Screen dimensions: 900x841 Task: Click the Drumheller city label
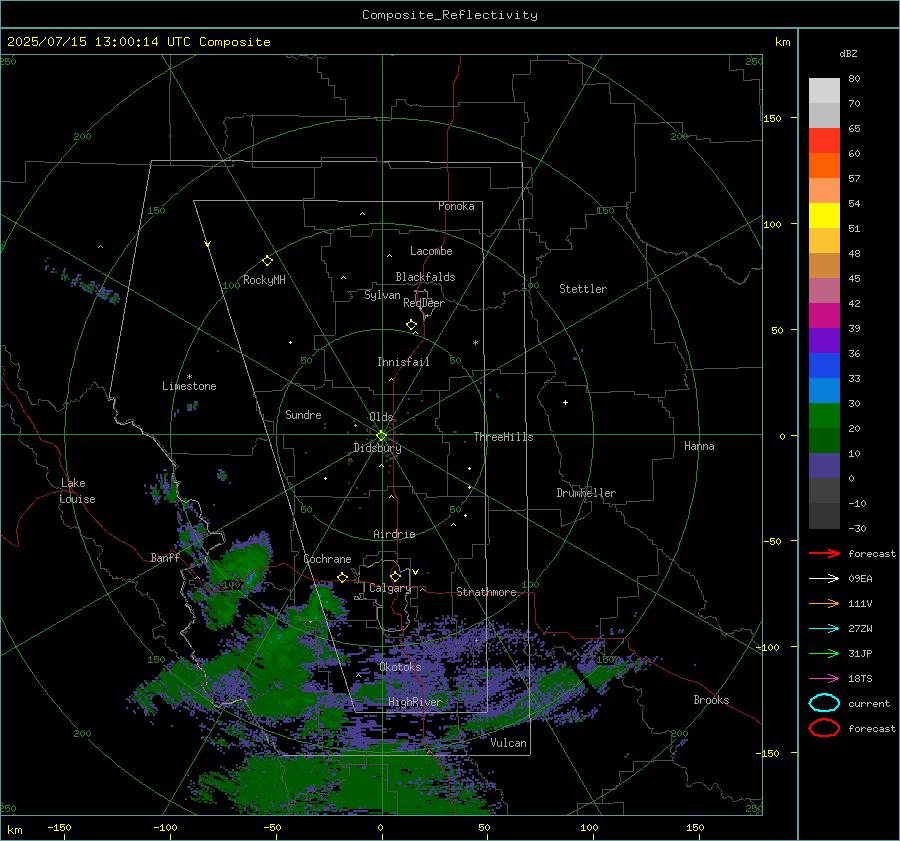(x=586, y=493)
